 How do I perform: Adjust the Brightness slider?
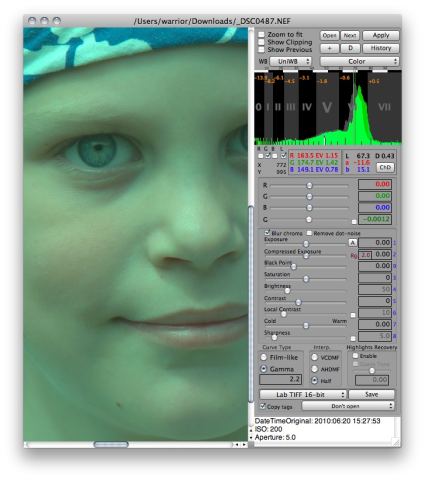click(287, 291)
